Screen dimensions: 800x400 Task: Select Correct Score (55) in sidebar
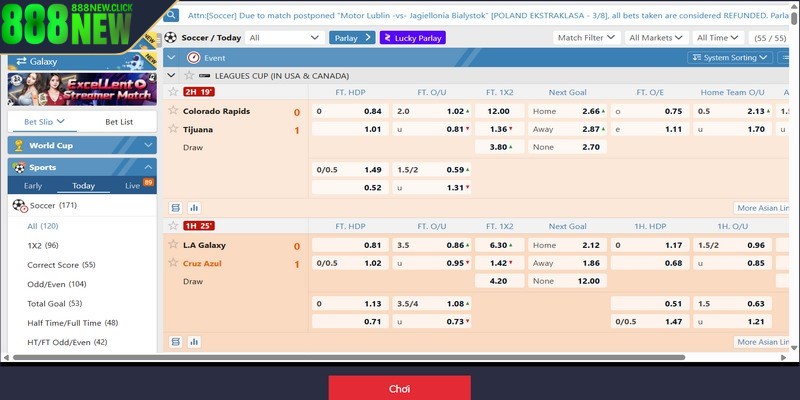tap(61, 265)
